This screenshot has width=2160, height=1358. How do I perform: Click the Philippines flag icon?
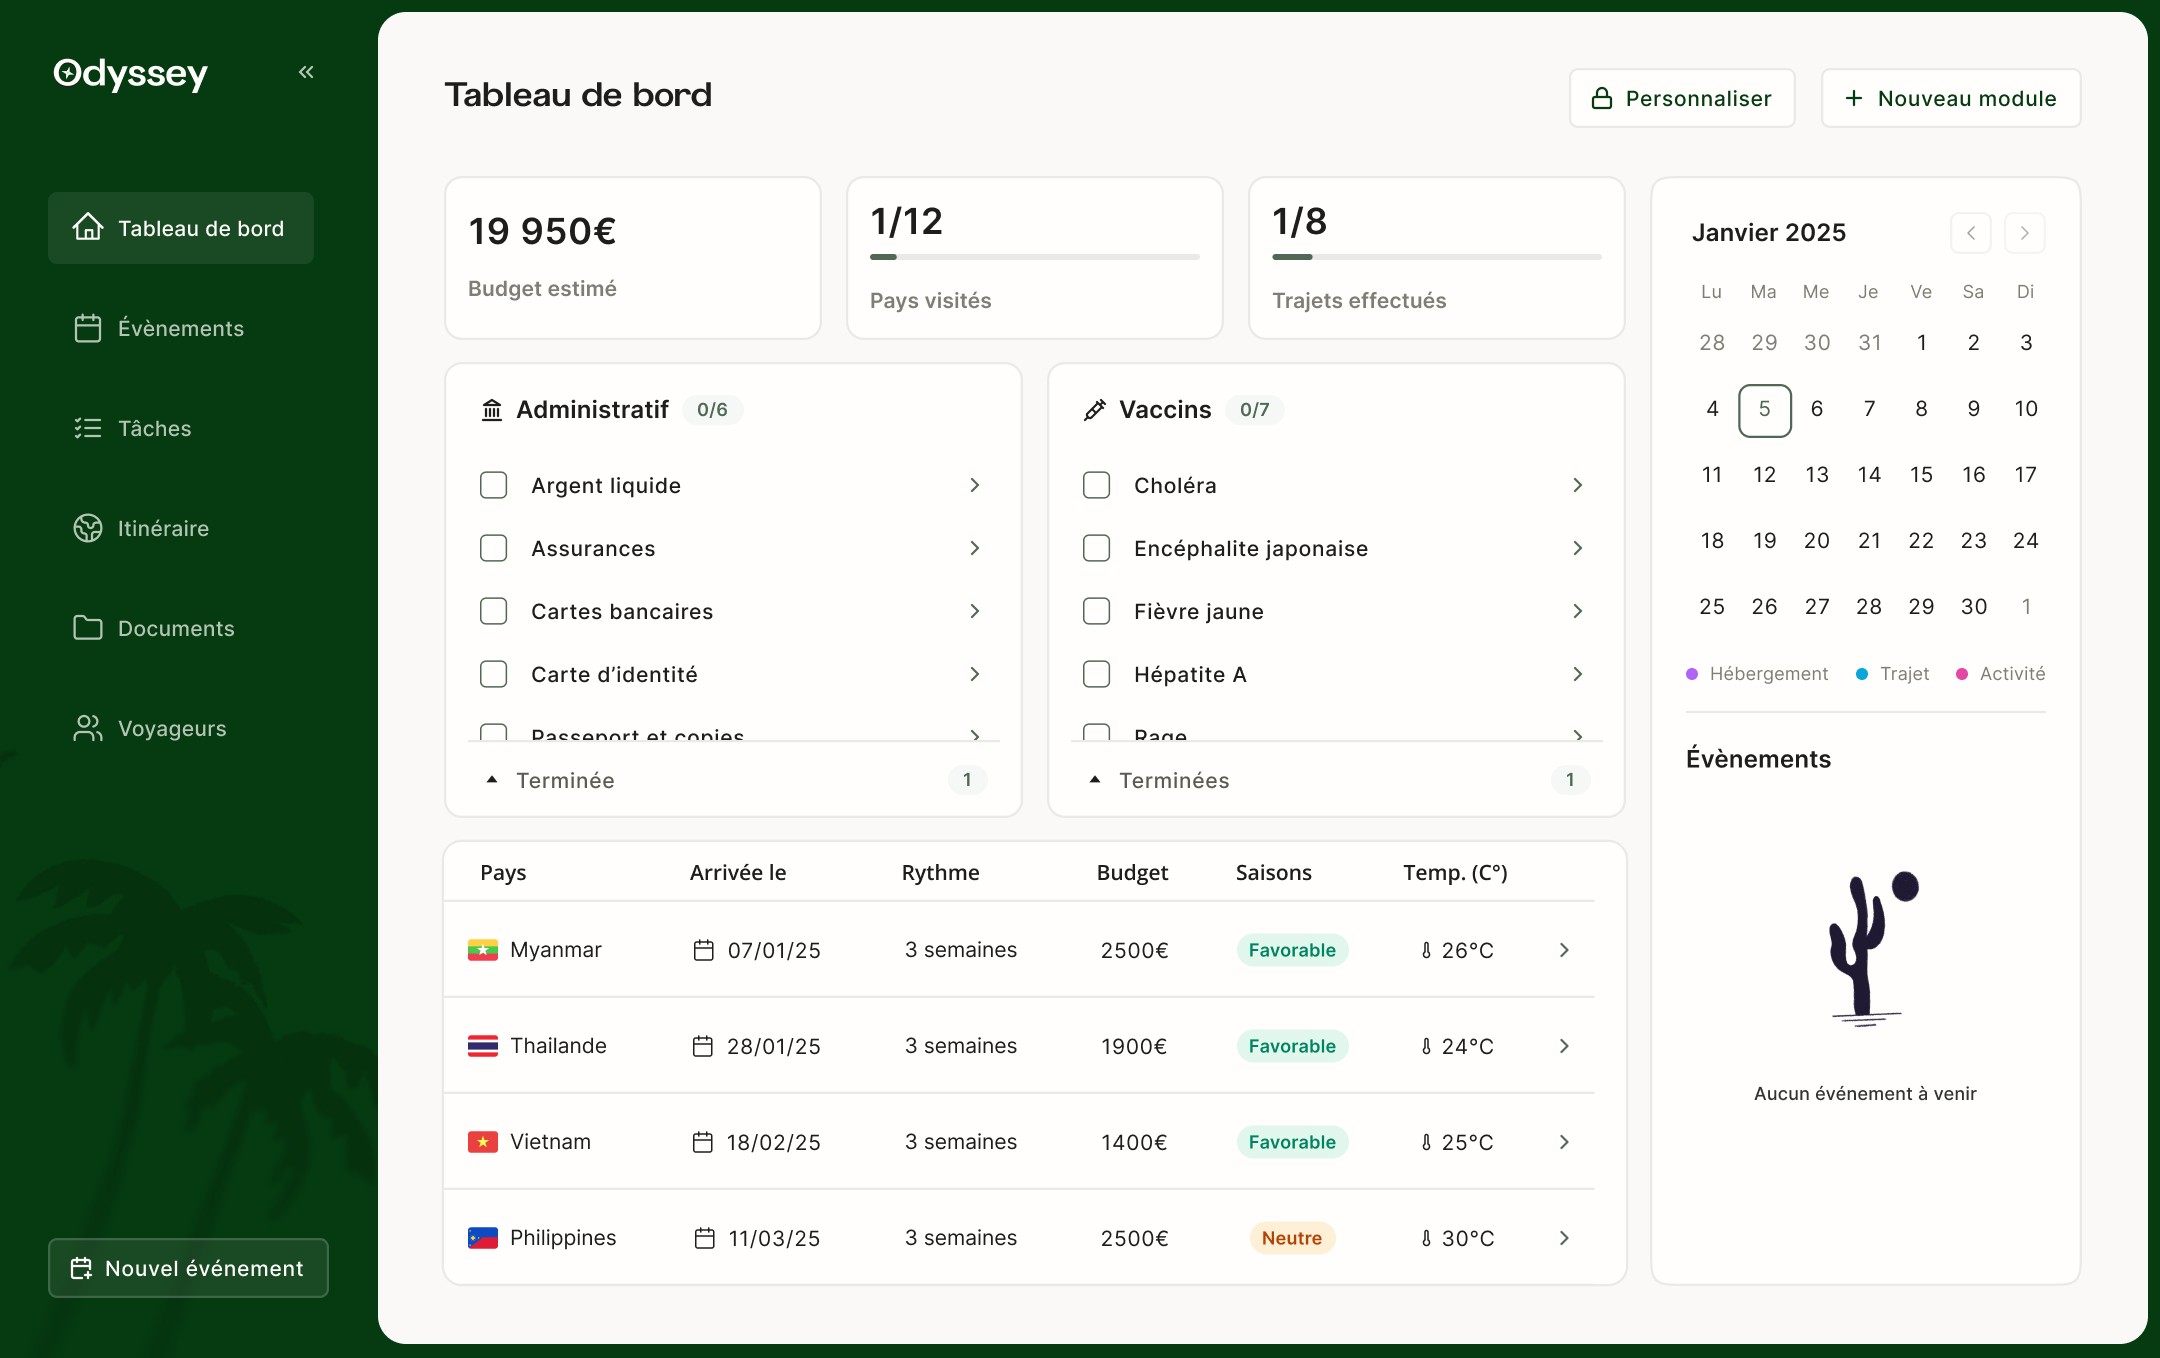(483, 1238)
